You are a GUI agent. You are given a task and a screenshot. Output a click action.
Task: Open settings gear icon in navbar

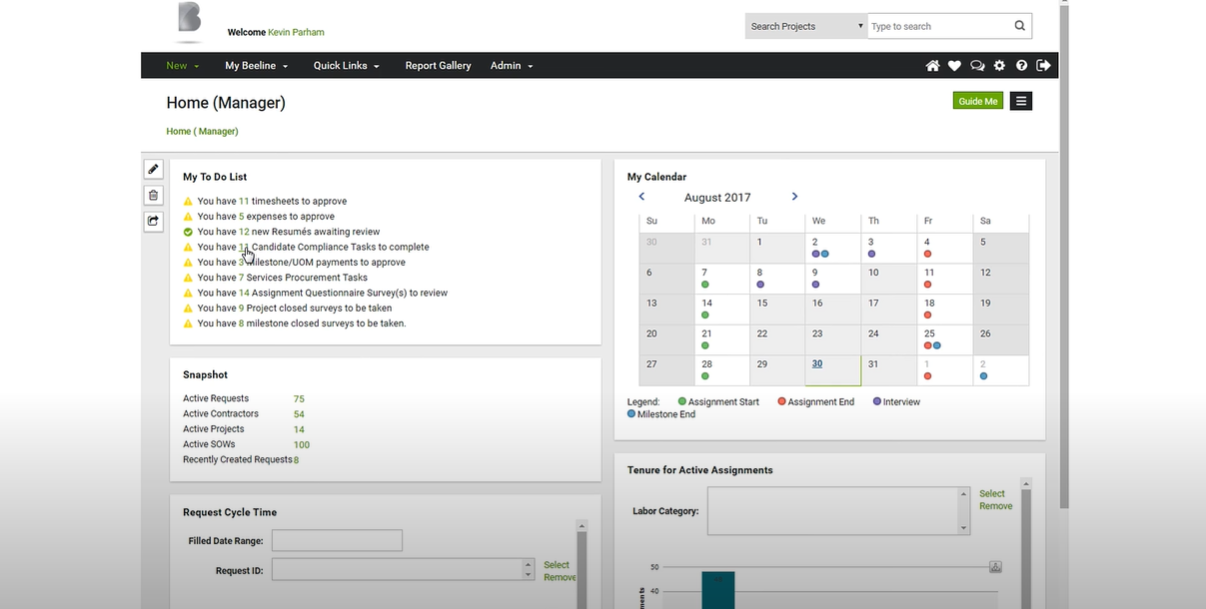(999, 66)
